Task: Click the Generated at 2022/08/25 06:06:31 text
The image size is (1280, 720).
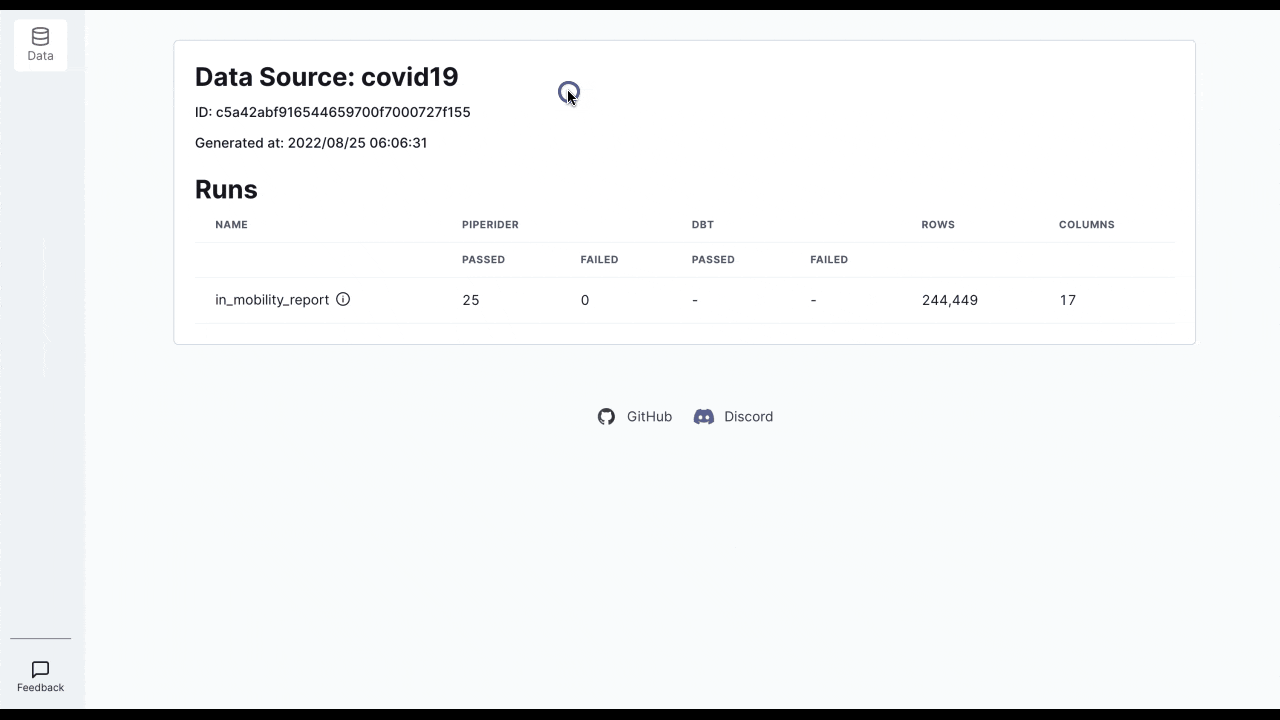Action: tap(311, 143)
